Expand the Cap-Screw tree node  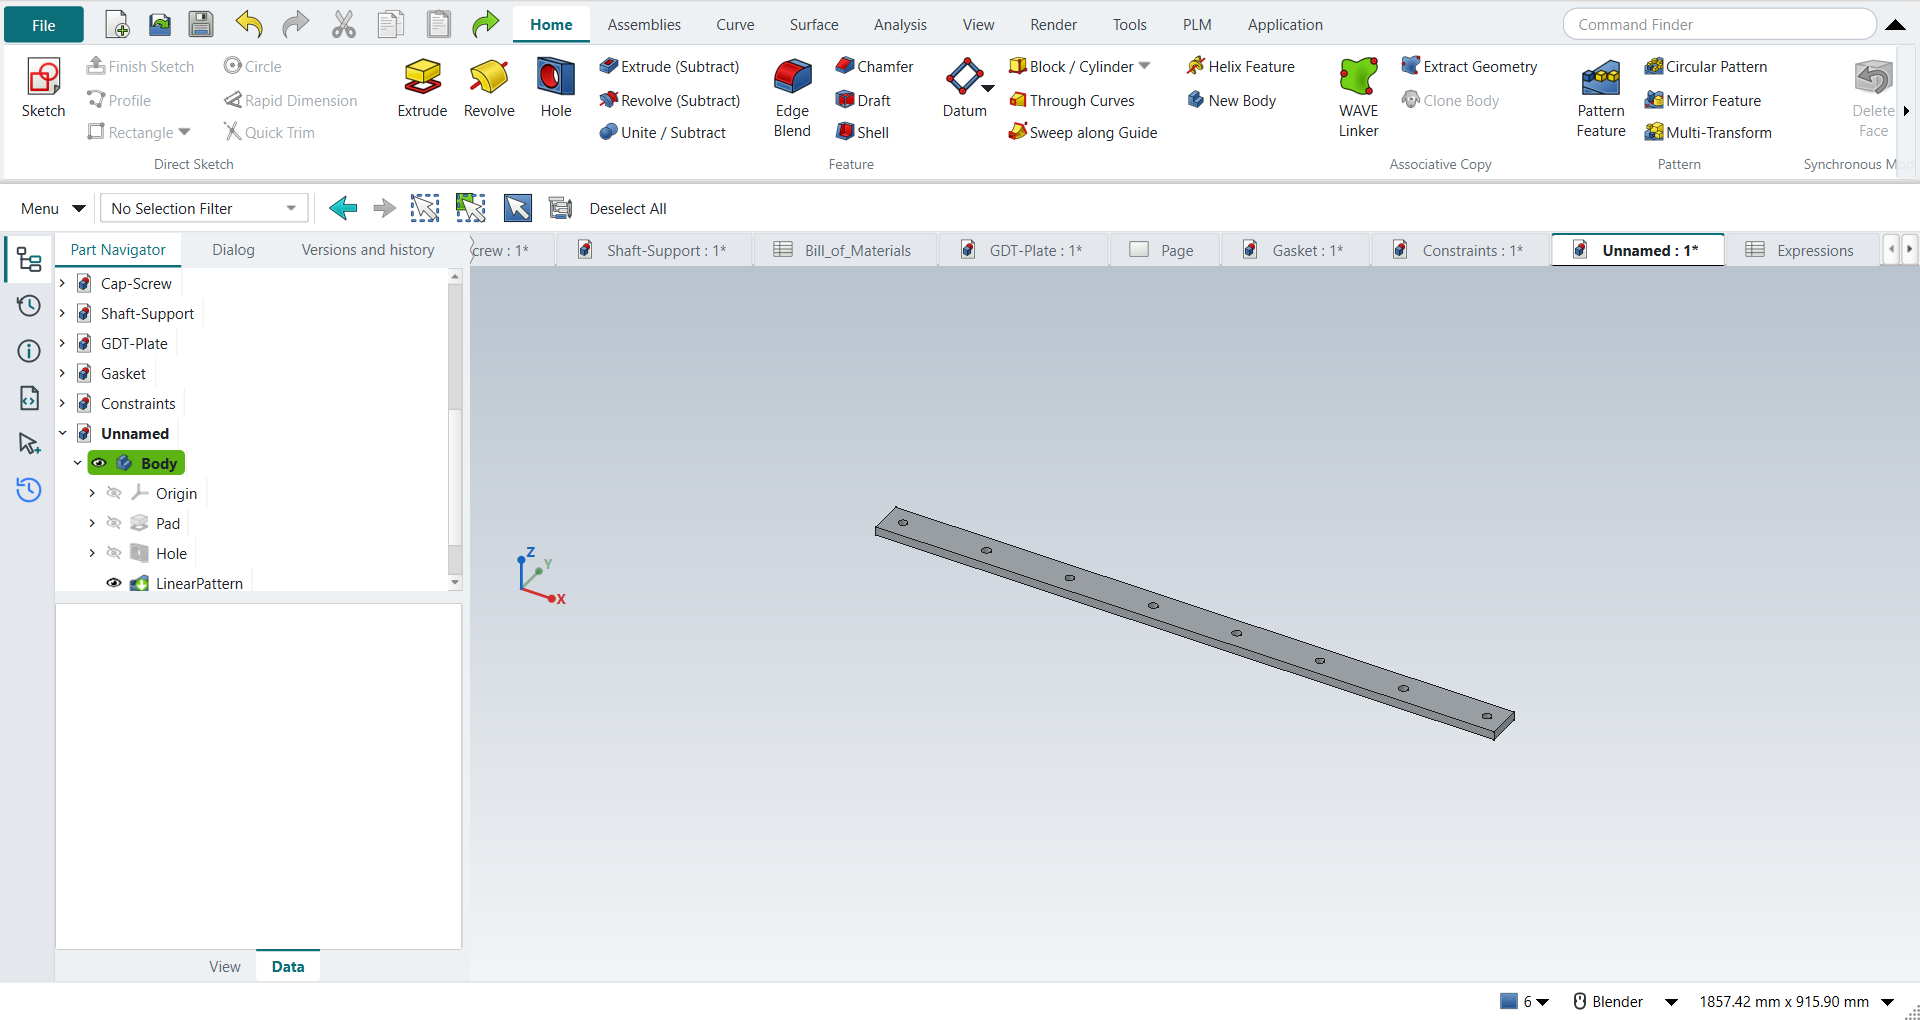(x=62, y=283)
